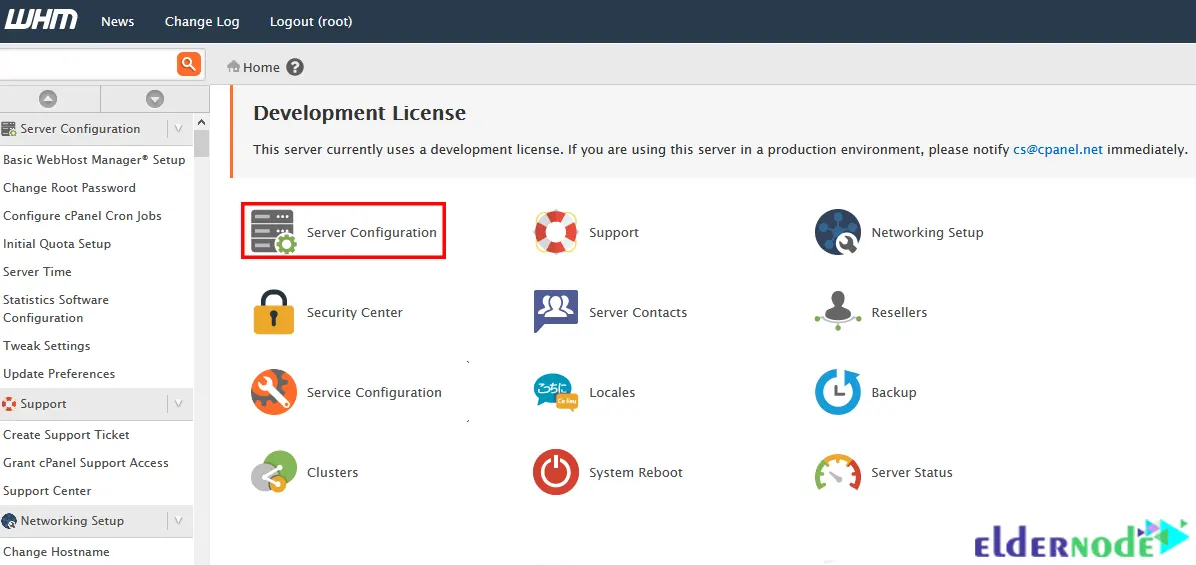
Task: Open the Server Status gauge icon
Action: (838, 472)
